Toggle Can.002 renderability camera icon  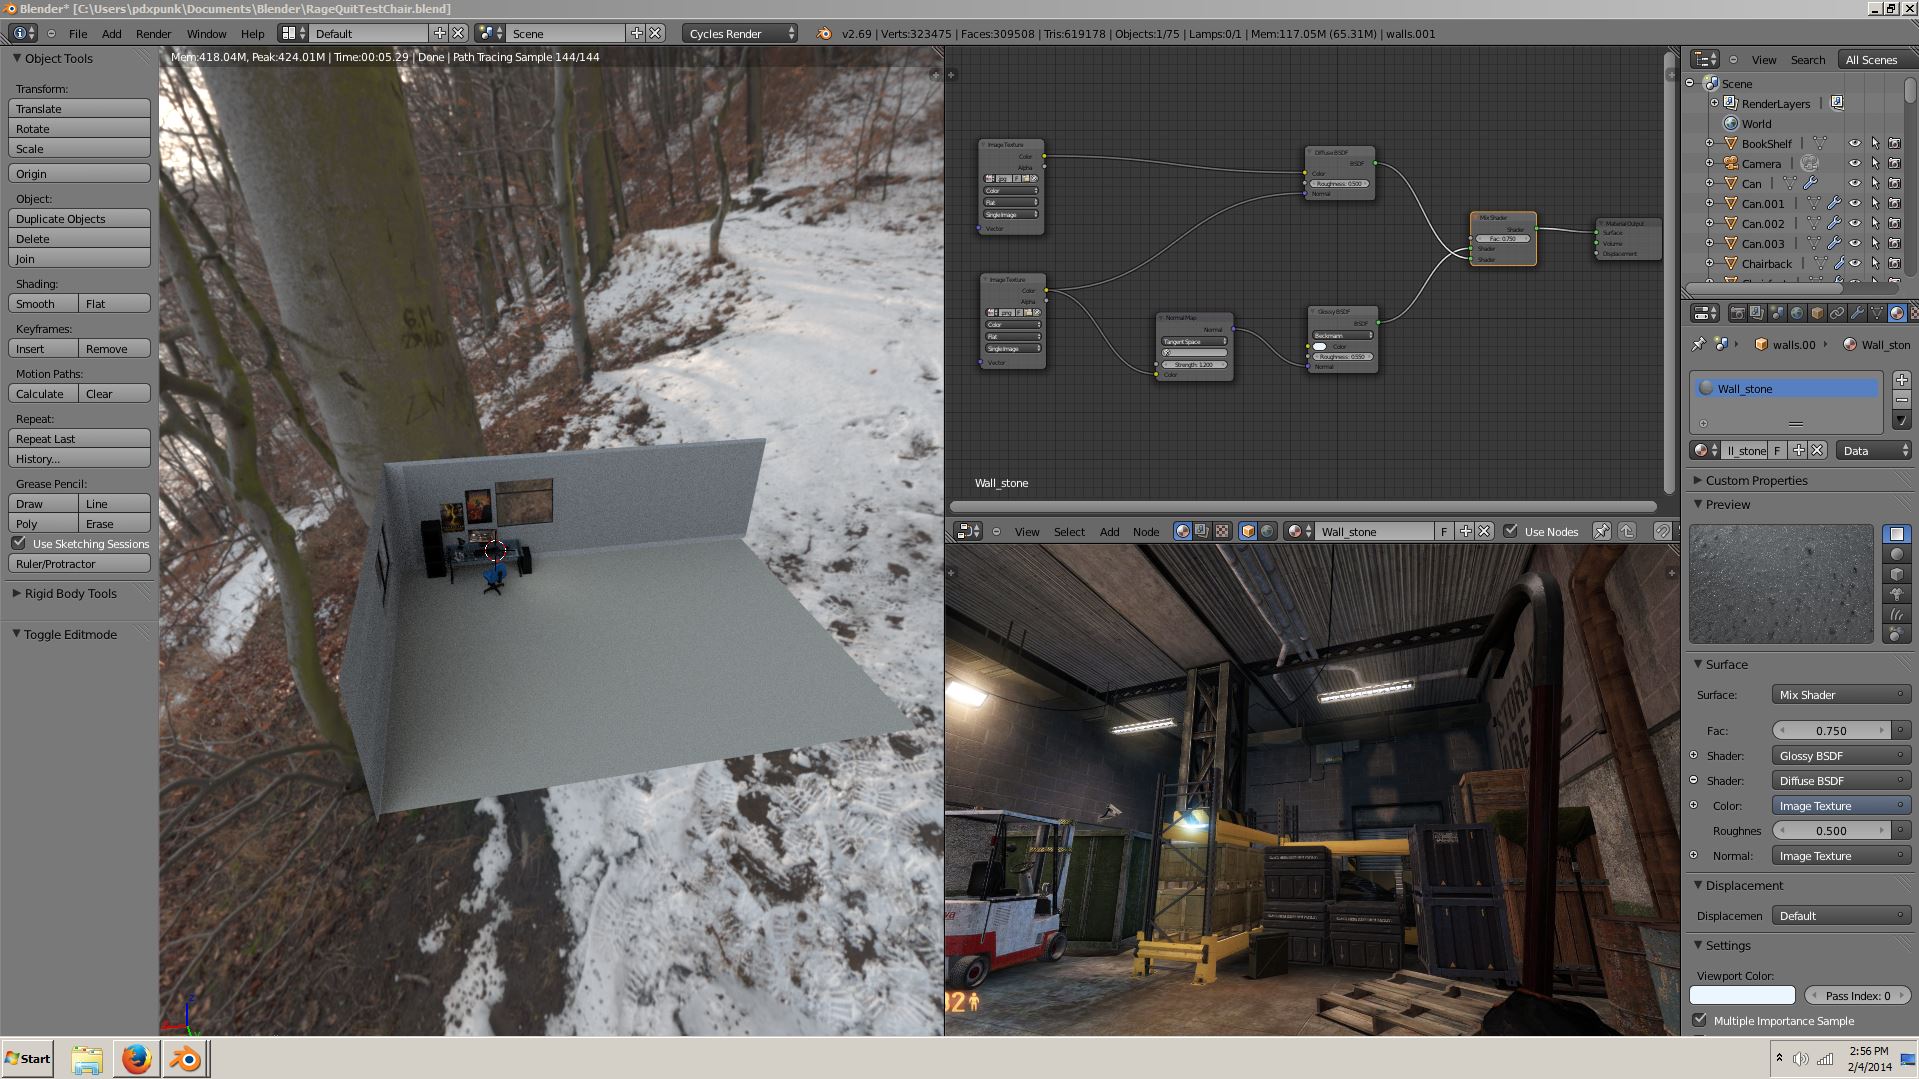1895,223
